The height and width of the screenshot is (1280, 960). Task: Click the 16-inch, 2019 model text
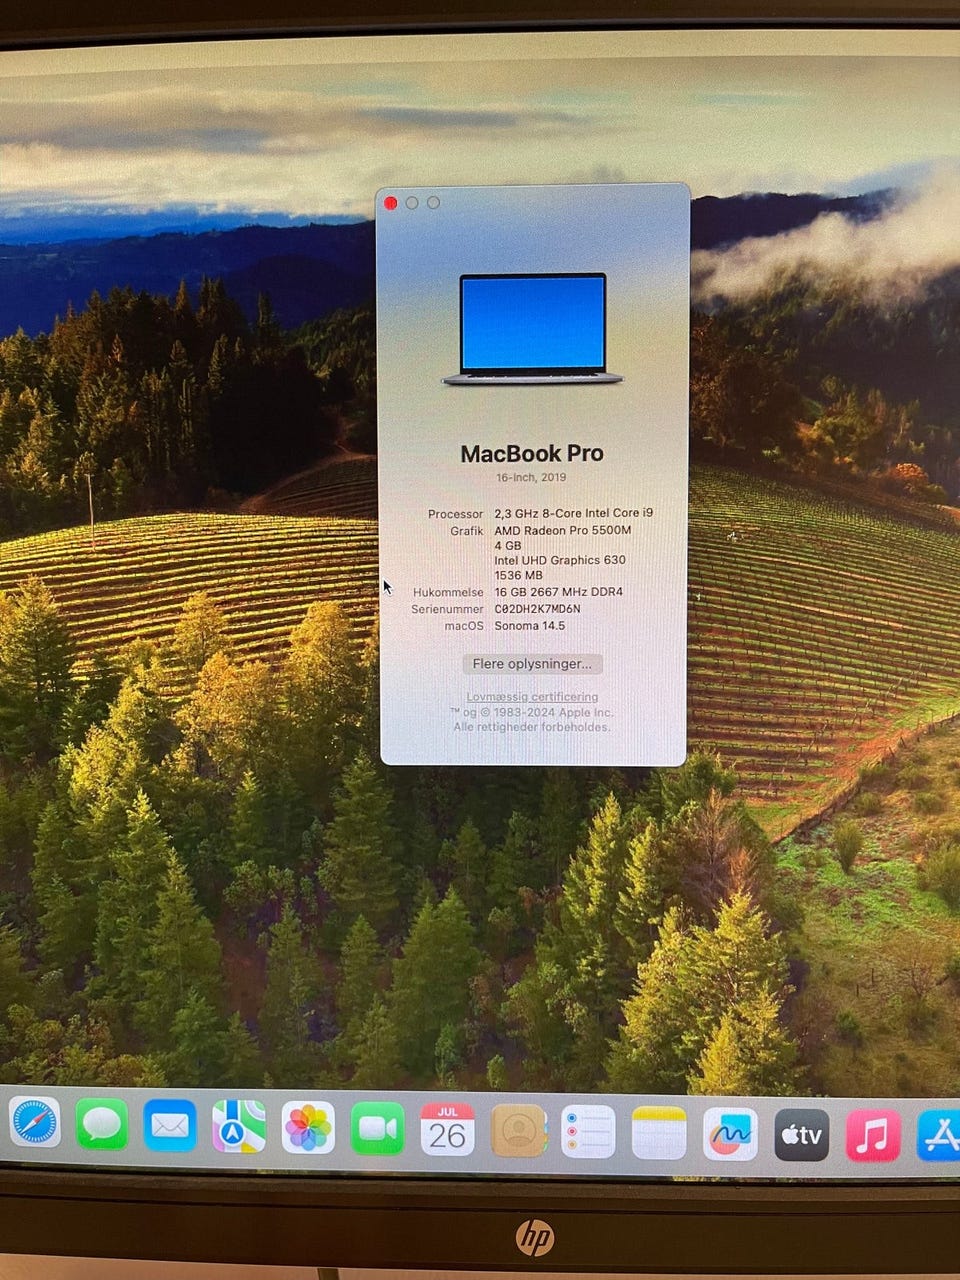pyautogui.click(x=532, y=477)
